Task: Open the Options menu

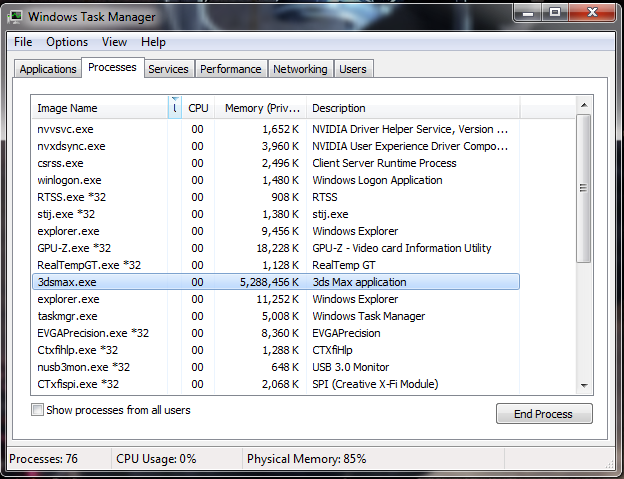Action: tap(67, 42)
